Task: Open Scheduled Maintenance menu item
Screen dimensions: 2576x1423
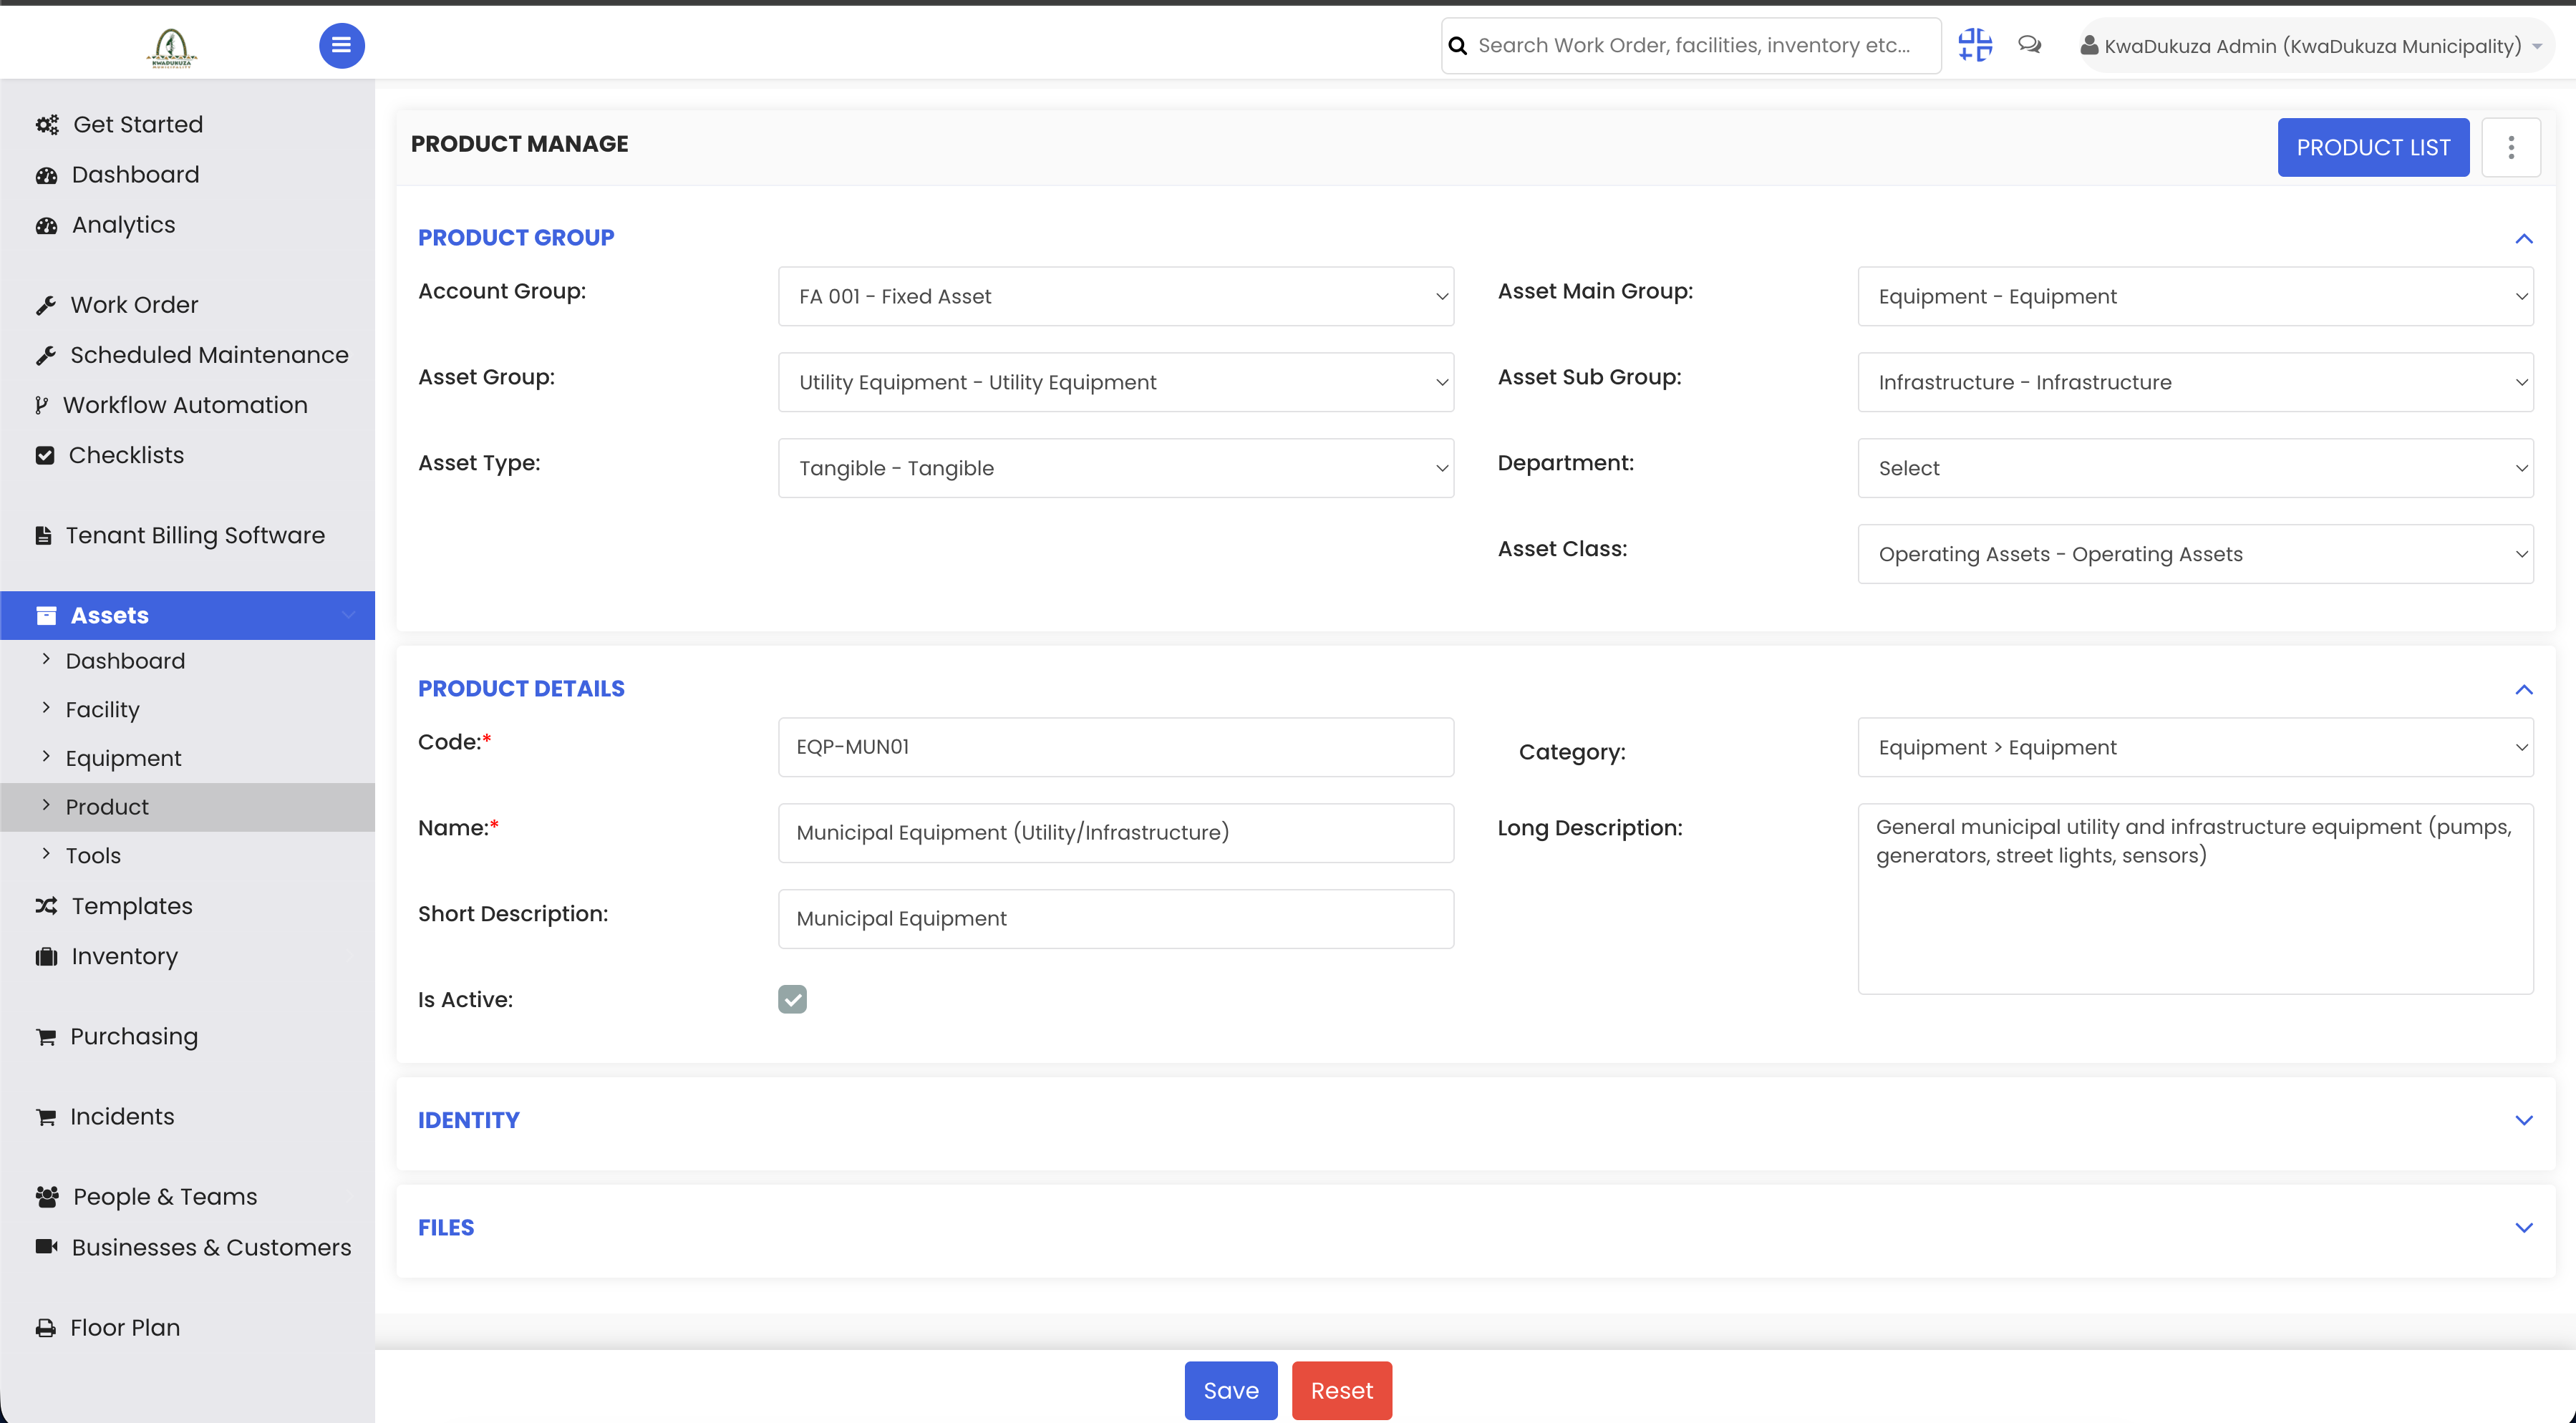Action: (x=209, y=355)
